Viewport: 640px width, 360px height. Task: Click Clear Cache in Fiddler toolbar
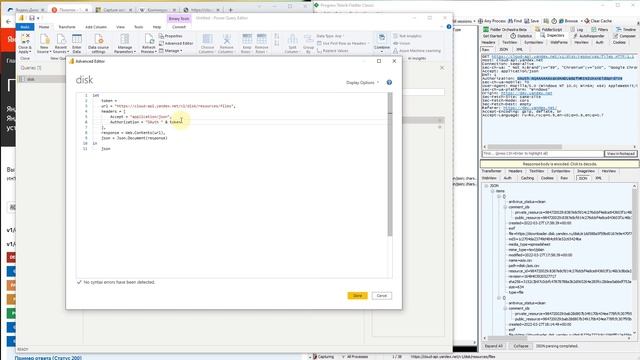598,21
